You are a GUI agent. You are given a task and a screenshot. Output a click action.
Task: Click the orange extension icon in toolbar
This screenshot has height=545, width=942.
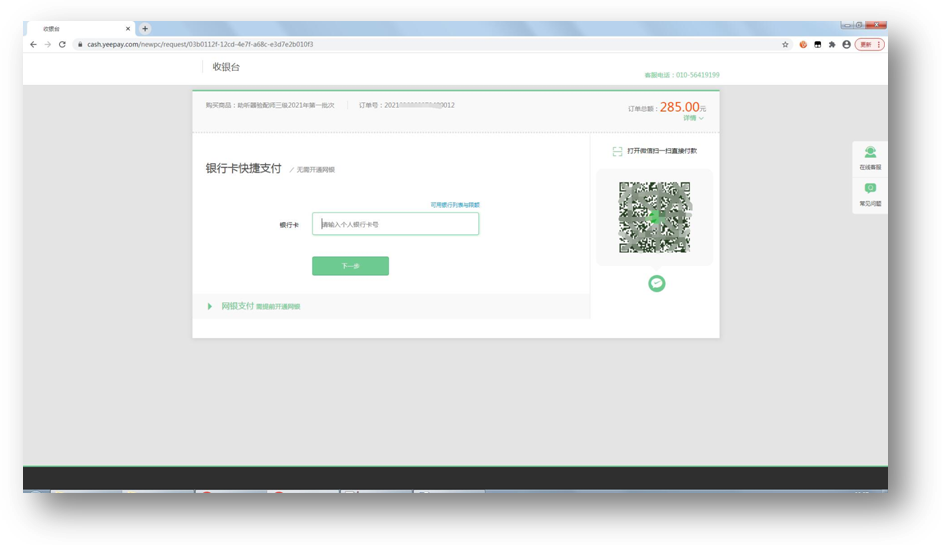coord(803,44)
